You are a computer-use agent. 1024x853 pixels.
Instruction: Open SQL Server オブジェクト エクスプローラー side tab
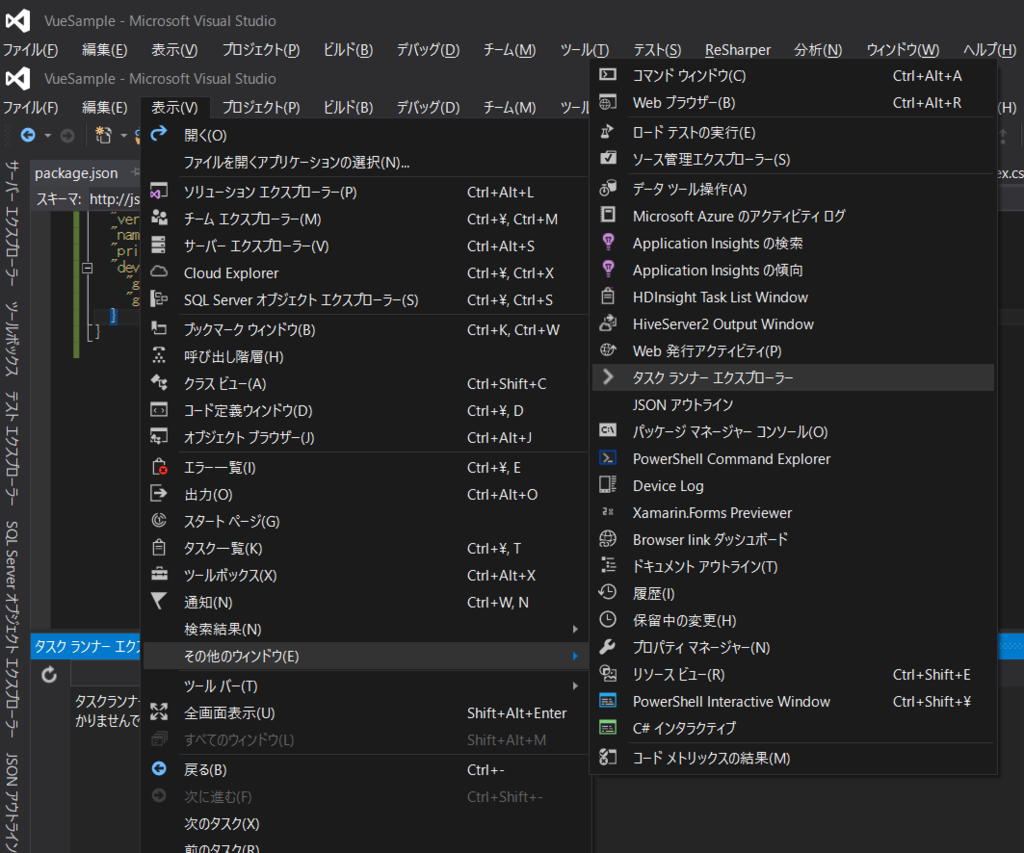12,630
